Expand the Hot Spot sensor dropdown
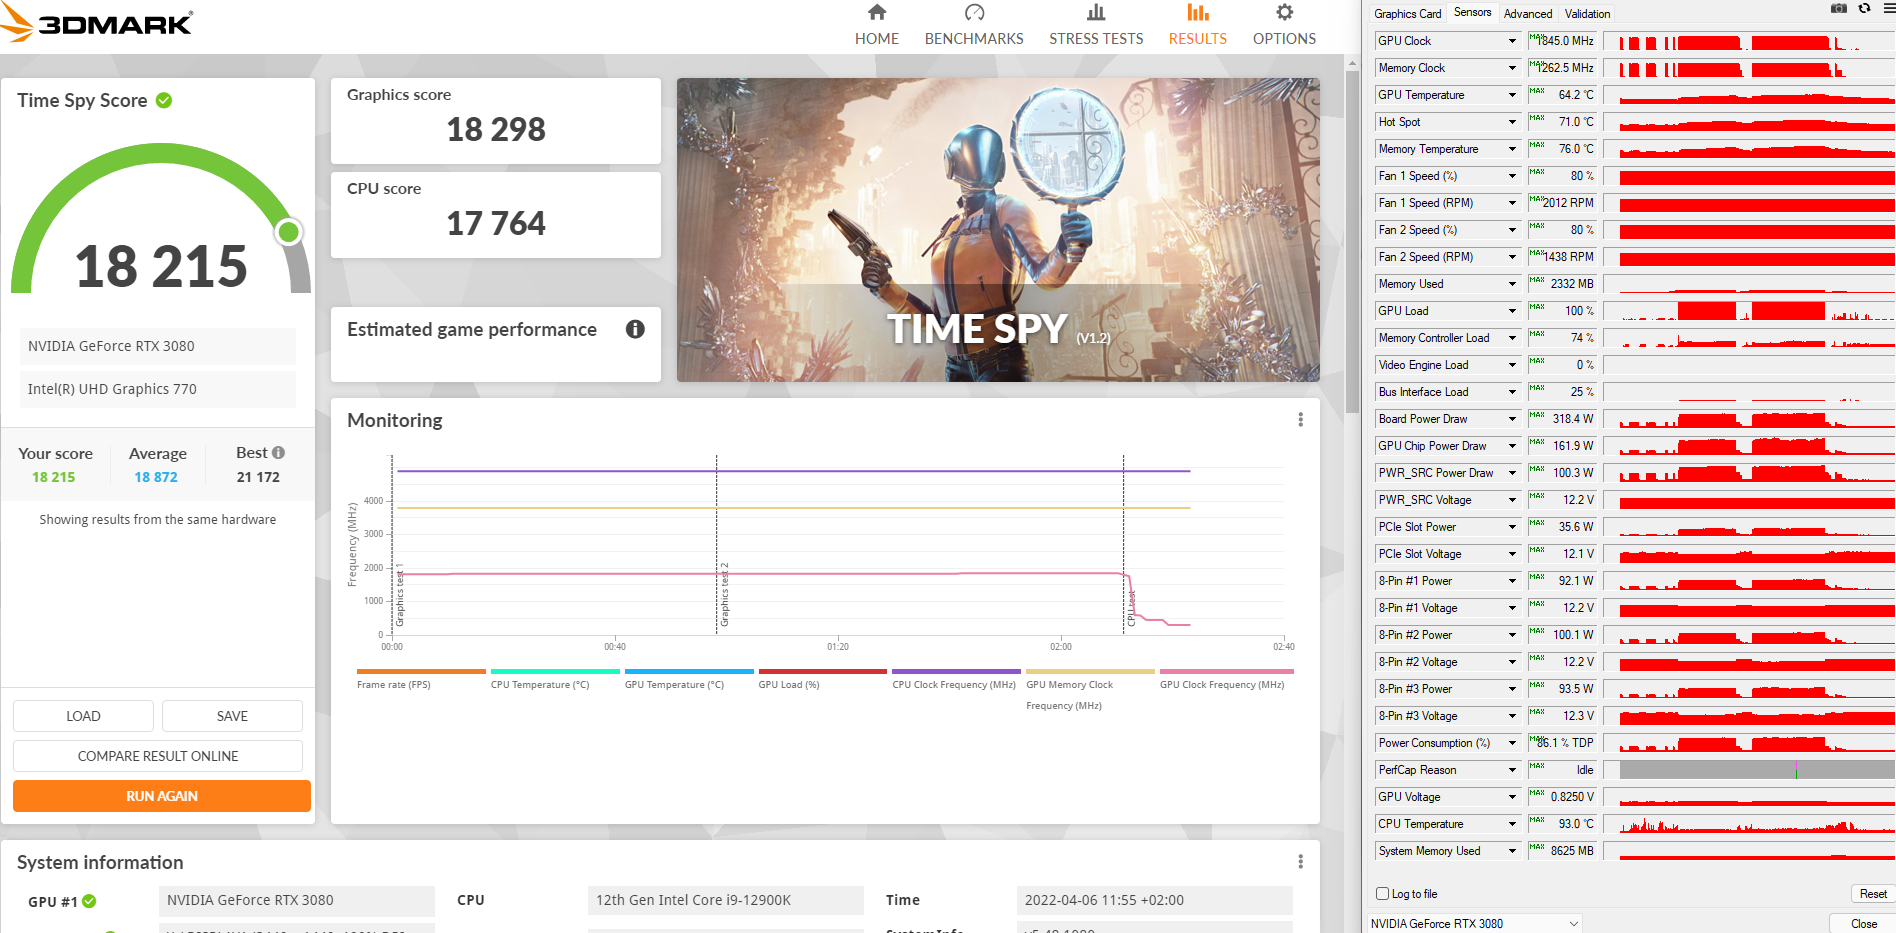The width and height of the screenshot is (1896, 933). point(1512,122)
